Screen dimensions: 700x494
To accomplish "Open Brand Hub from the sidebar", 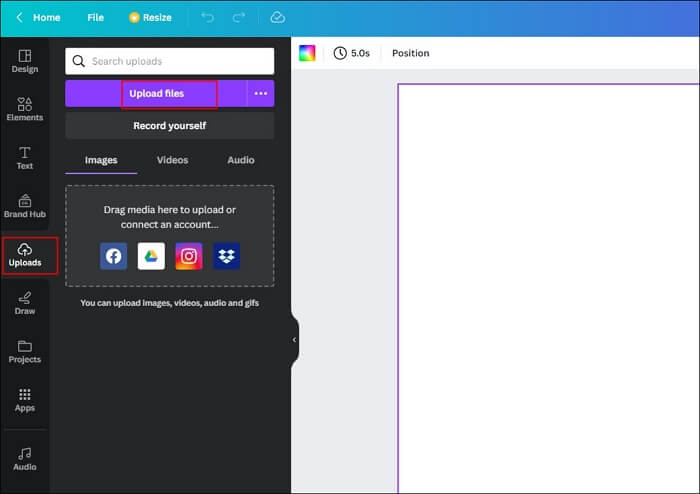I will pyautogui.click(x=25, y=206).
